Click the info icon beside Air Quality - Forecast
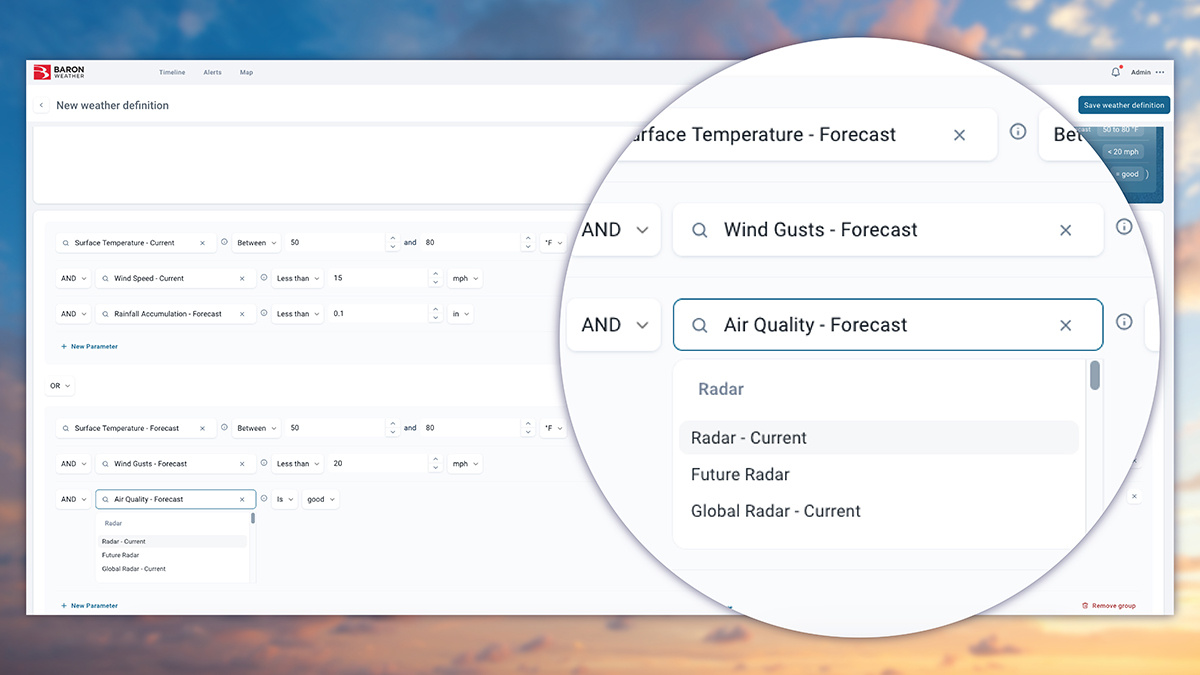The height and width of the screenshot is (675, 1200). click(x=1124, y=322)
